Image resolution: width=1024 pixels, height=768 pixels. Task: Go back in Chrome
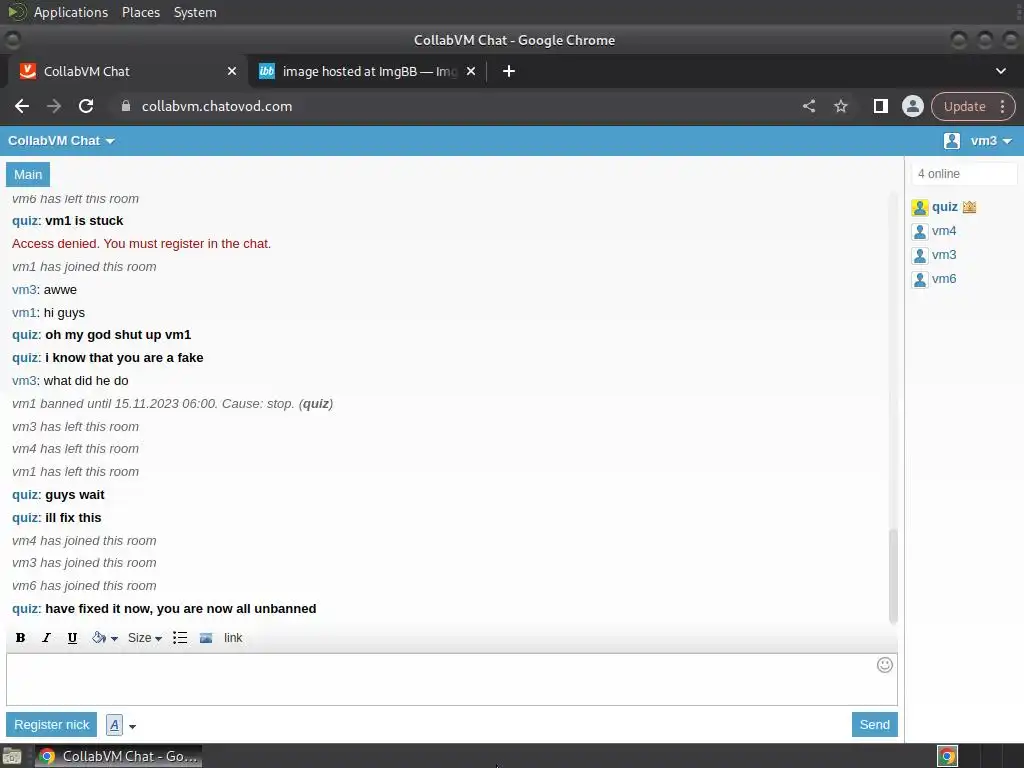(x=22, y=106)
